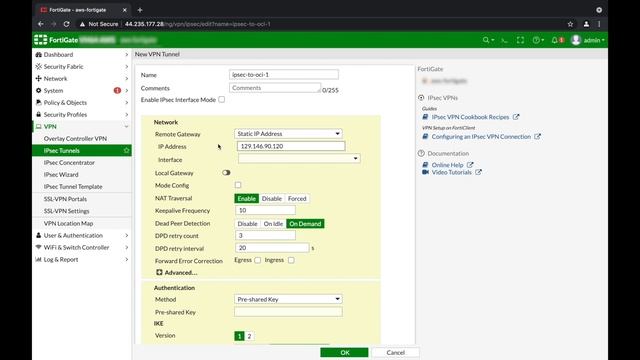Click the Video Tutorials camera icon
Viewport: 640px width, 360px height.
coord(425,172)
